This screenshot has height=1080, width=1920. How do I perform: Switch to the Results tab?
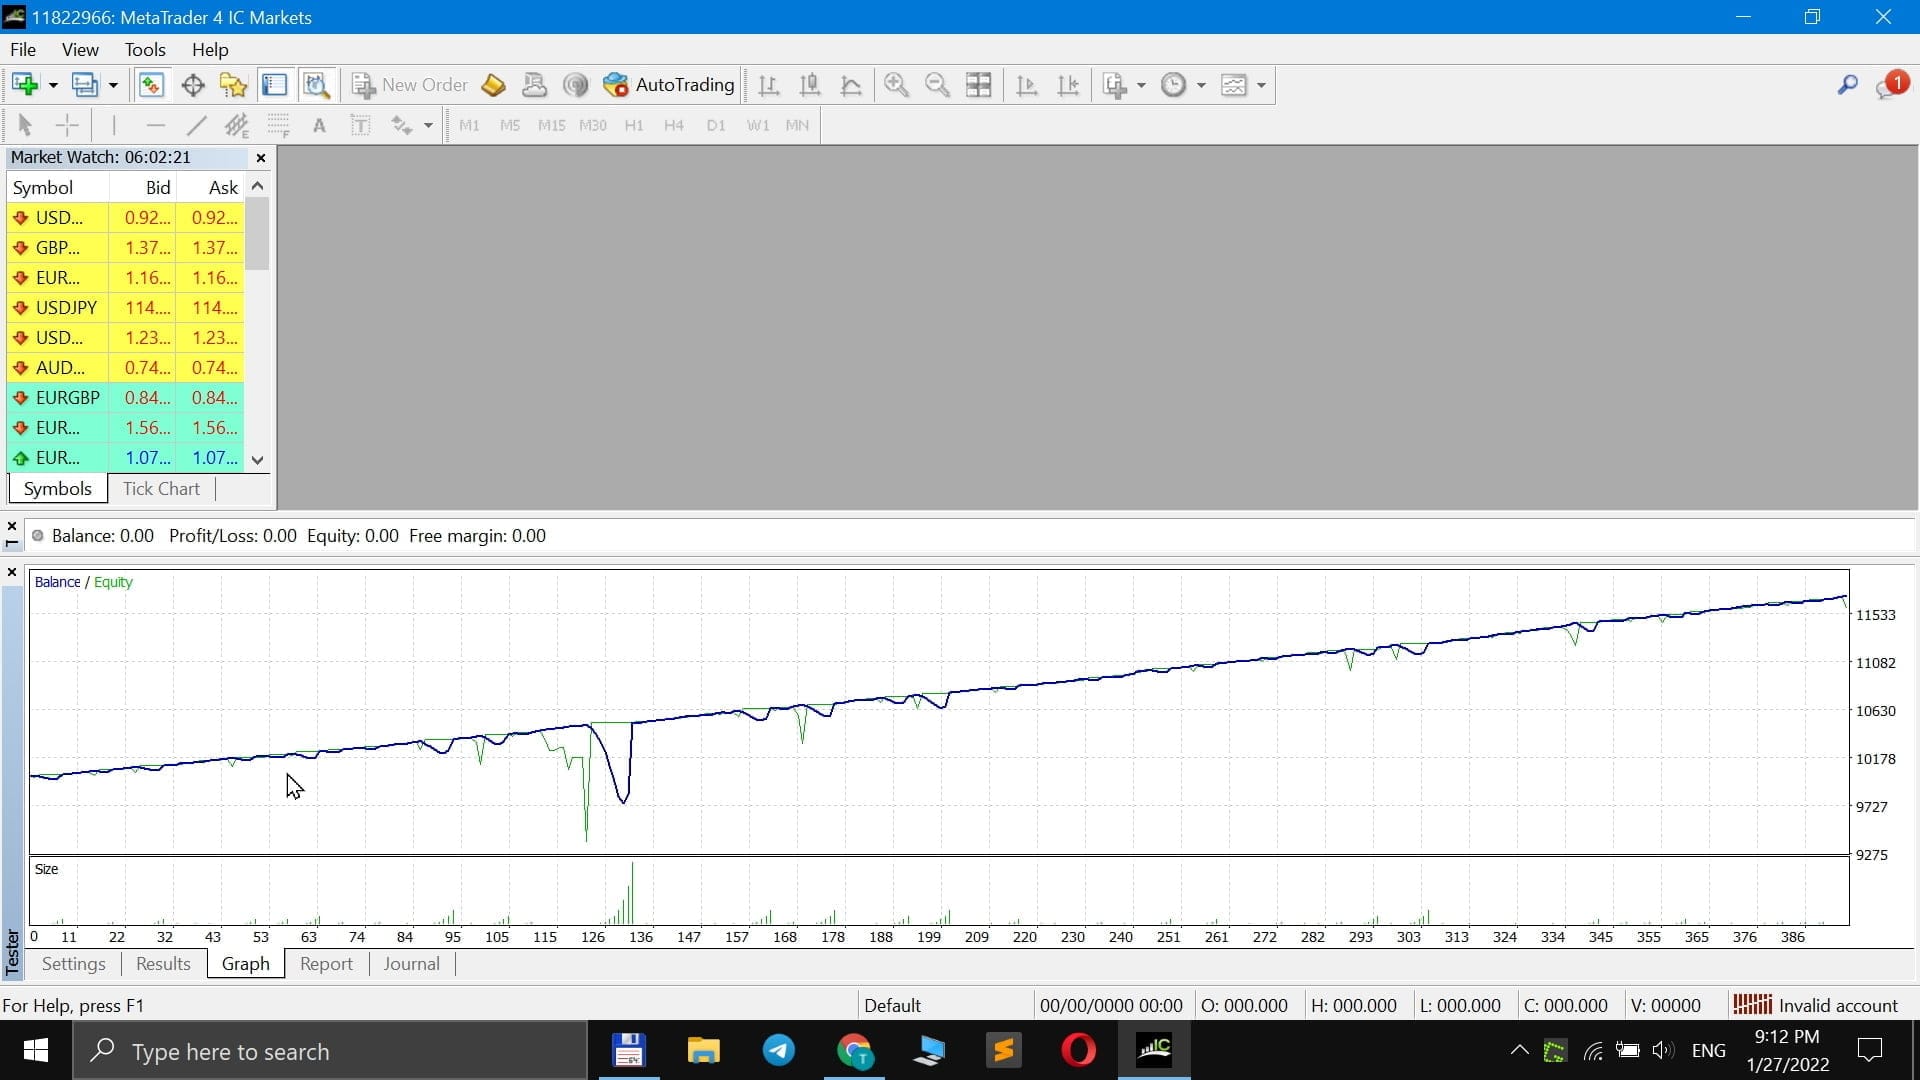pyautogui.click(x=163, y=964)
